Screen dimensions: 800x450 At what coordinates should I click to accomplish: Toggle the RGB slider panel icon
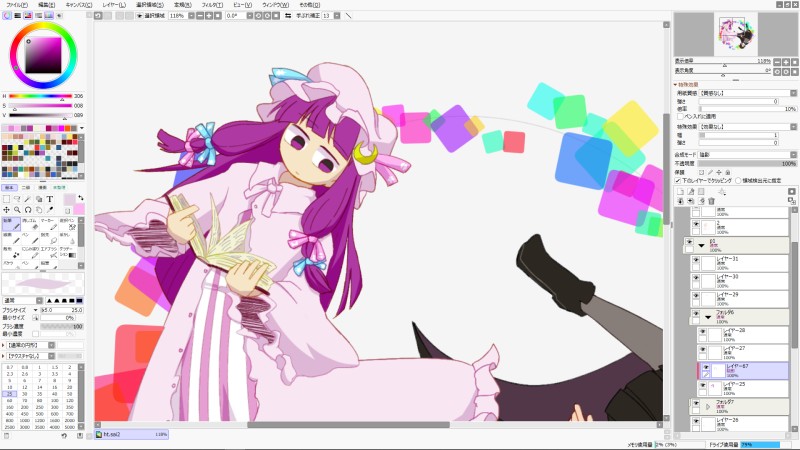pyautogui.click(x=17, y=16)
